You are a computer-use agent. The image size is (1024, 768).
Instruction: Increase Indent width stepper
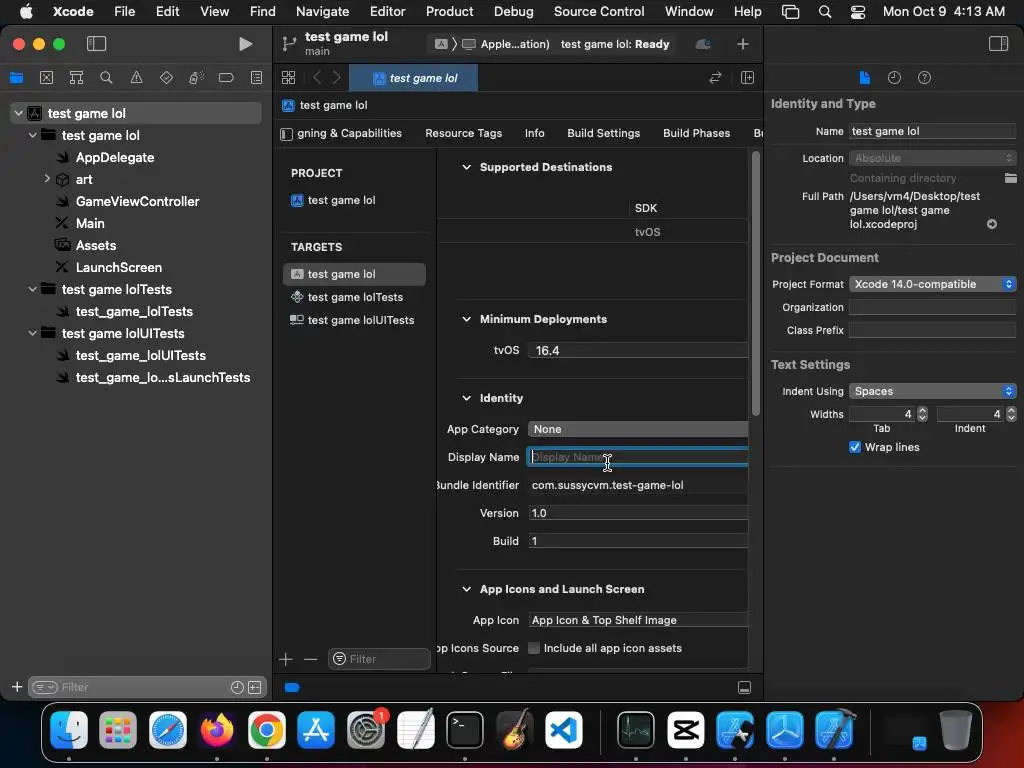coord(1011,410)
